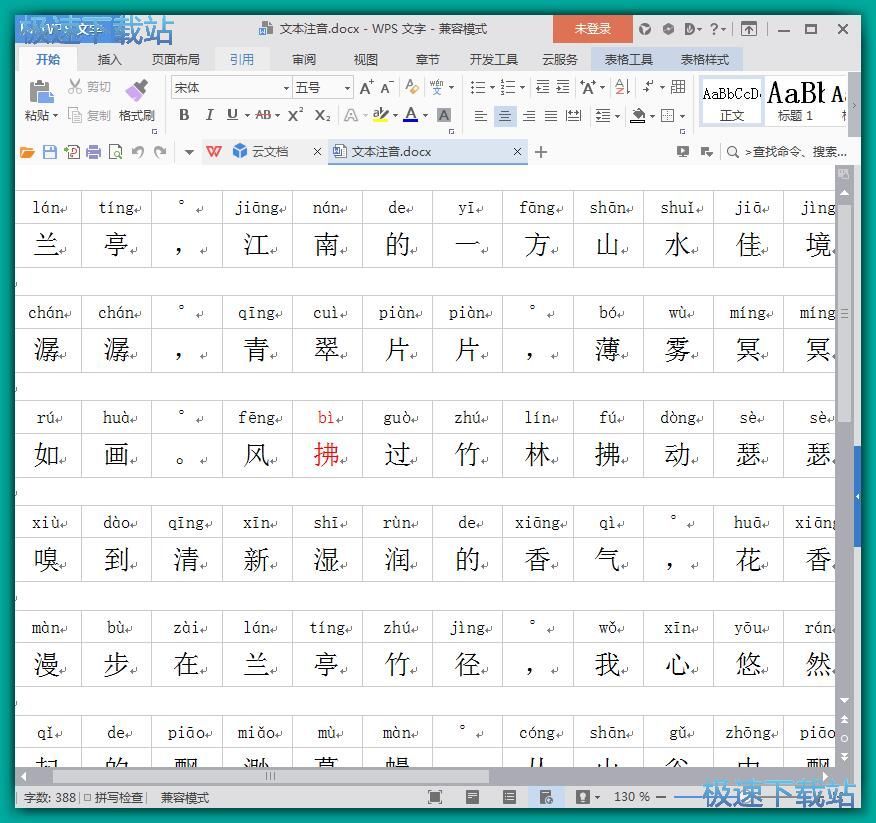Print document with printer icon
876x823 pixels.
point(93,152)
